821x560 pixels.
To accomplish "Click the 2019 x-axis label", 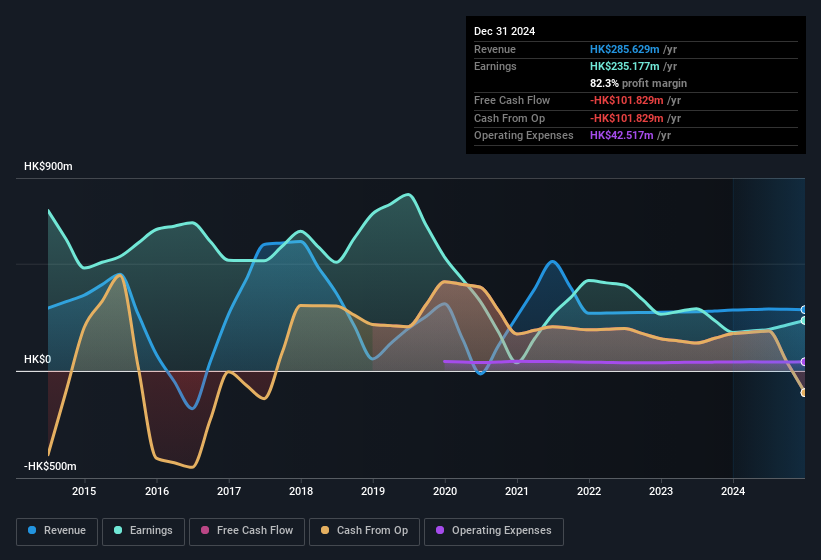I will tap(373, 491).
